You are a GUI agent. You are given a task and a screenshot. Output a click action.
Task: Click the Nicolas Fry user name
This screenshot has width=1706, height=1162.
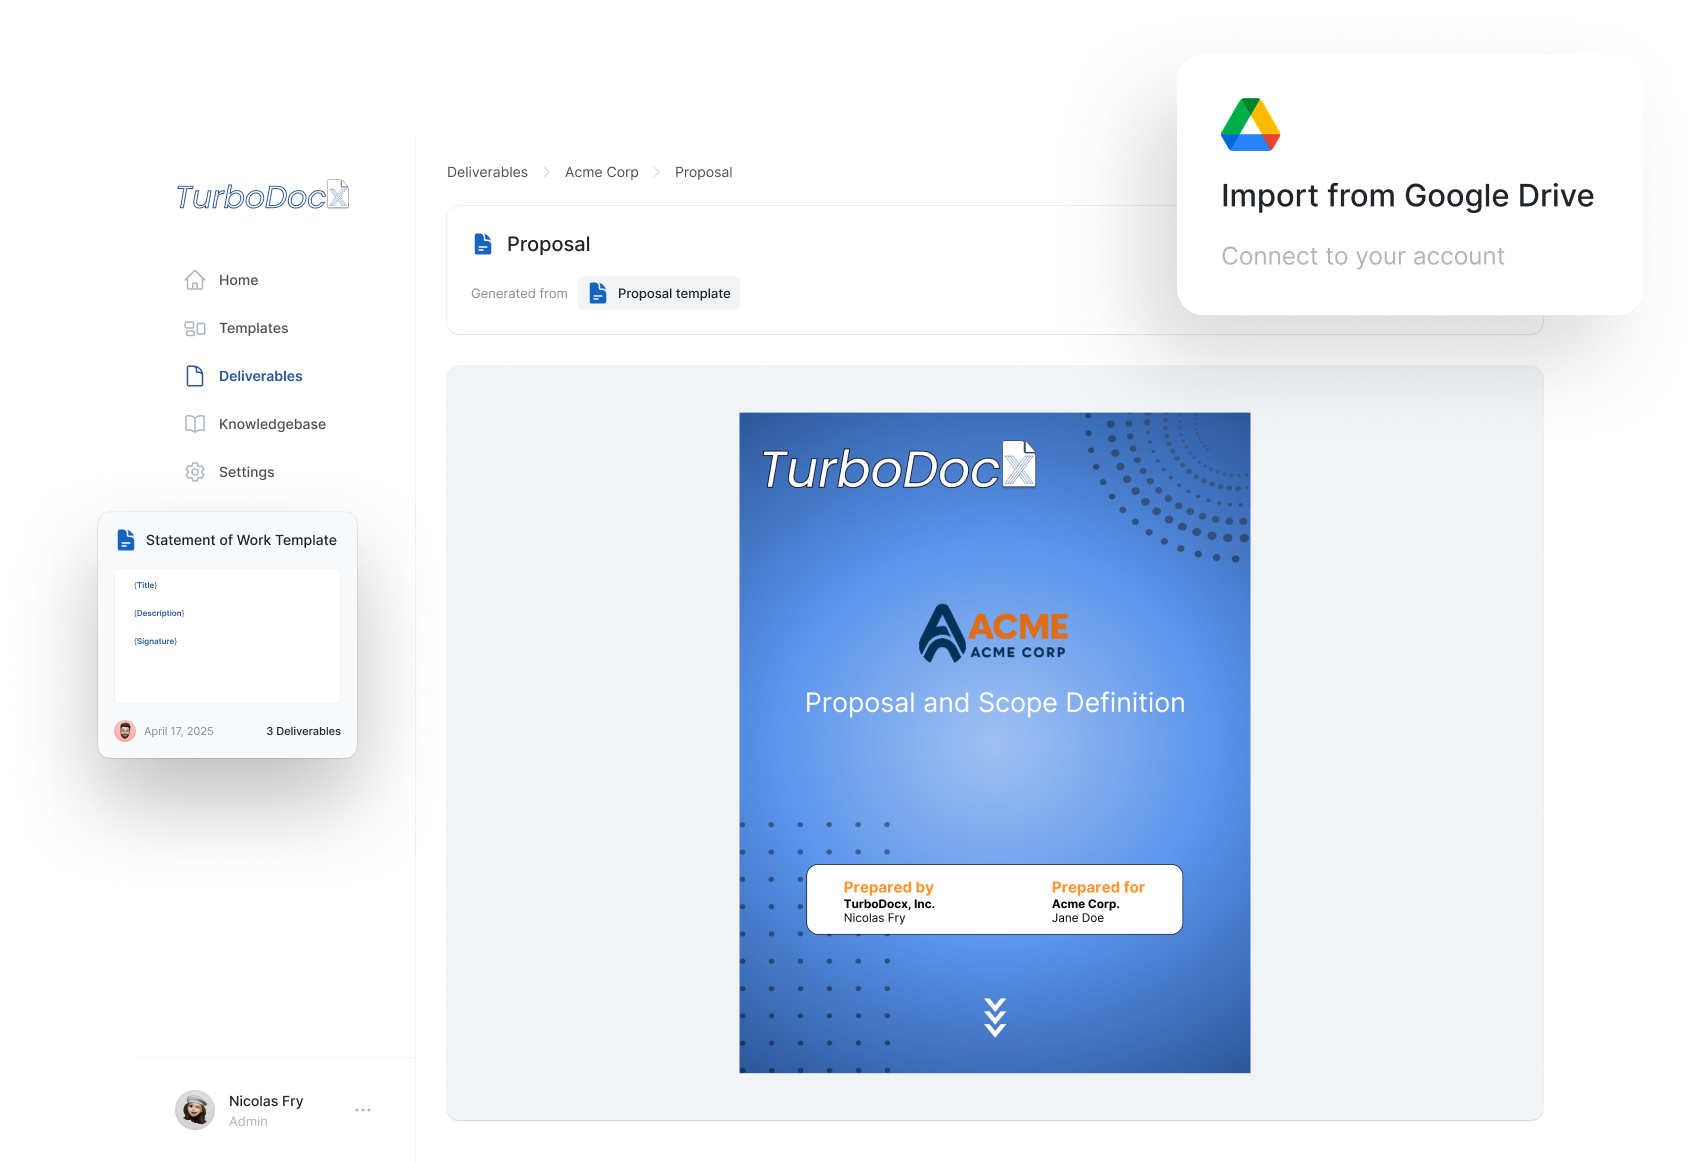point(266,1101)
